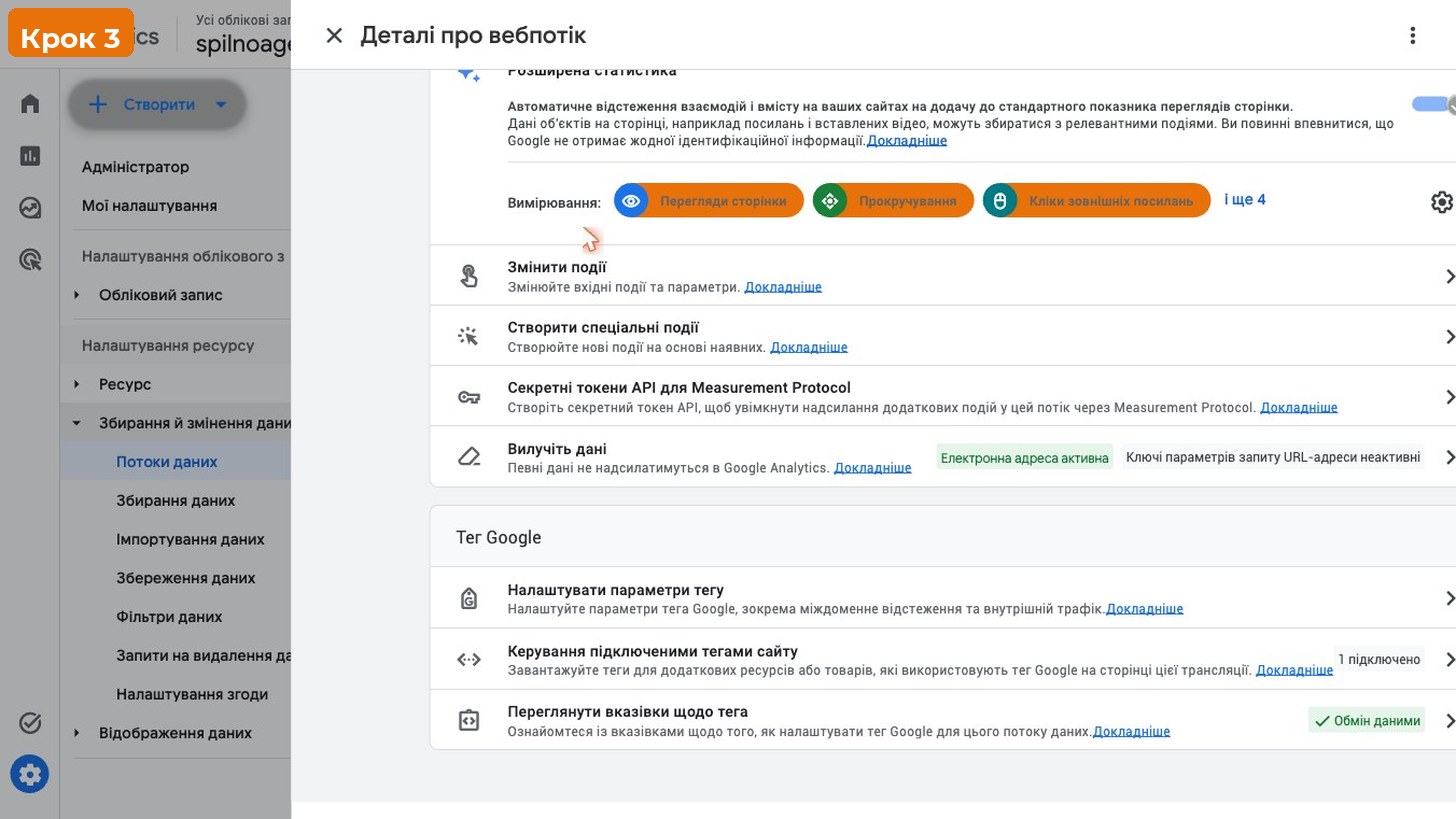Select Адміністратор in sidebar
Viewport: 1456px width, 819px height.
[x=135, y=167]
